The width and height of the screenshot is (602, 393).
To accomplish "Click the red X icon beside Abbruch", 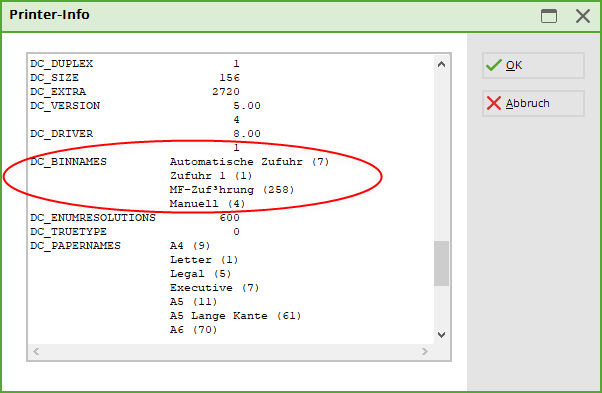I will tap(494, 103).
